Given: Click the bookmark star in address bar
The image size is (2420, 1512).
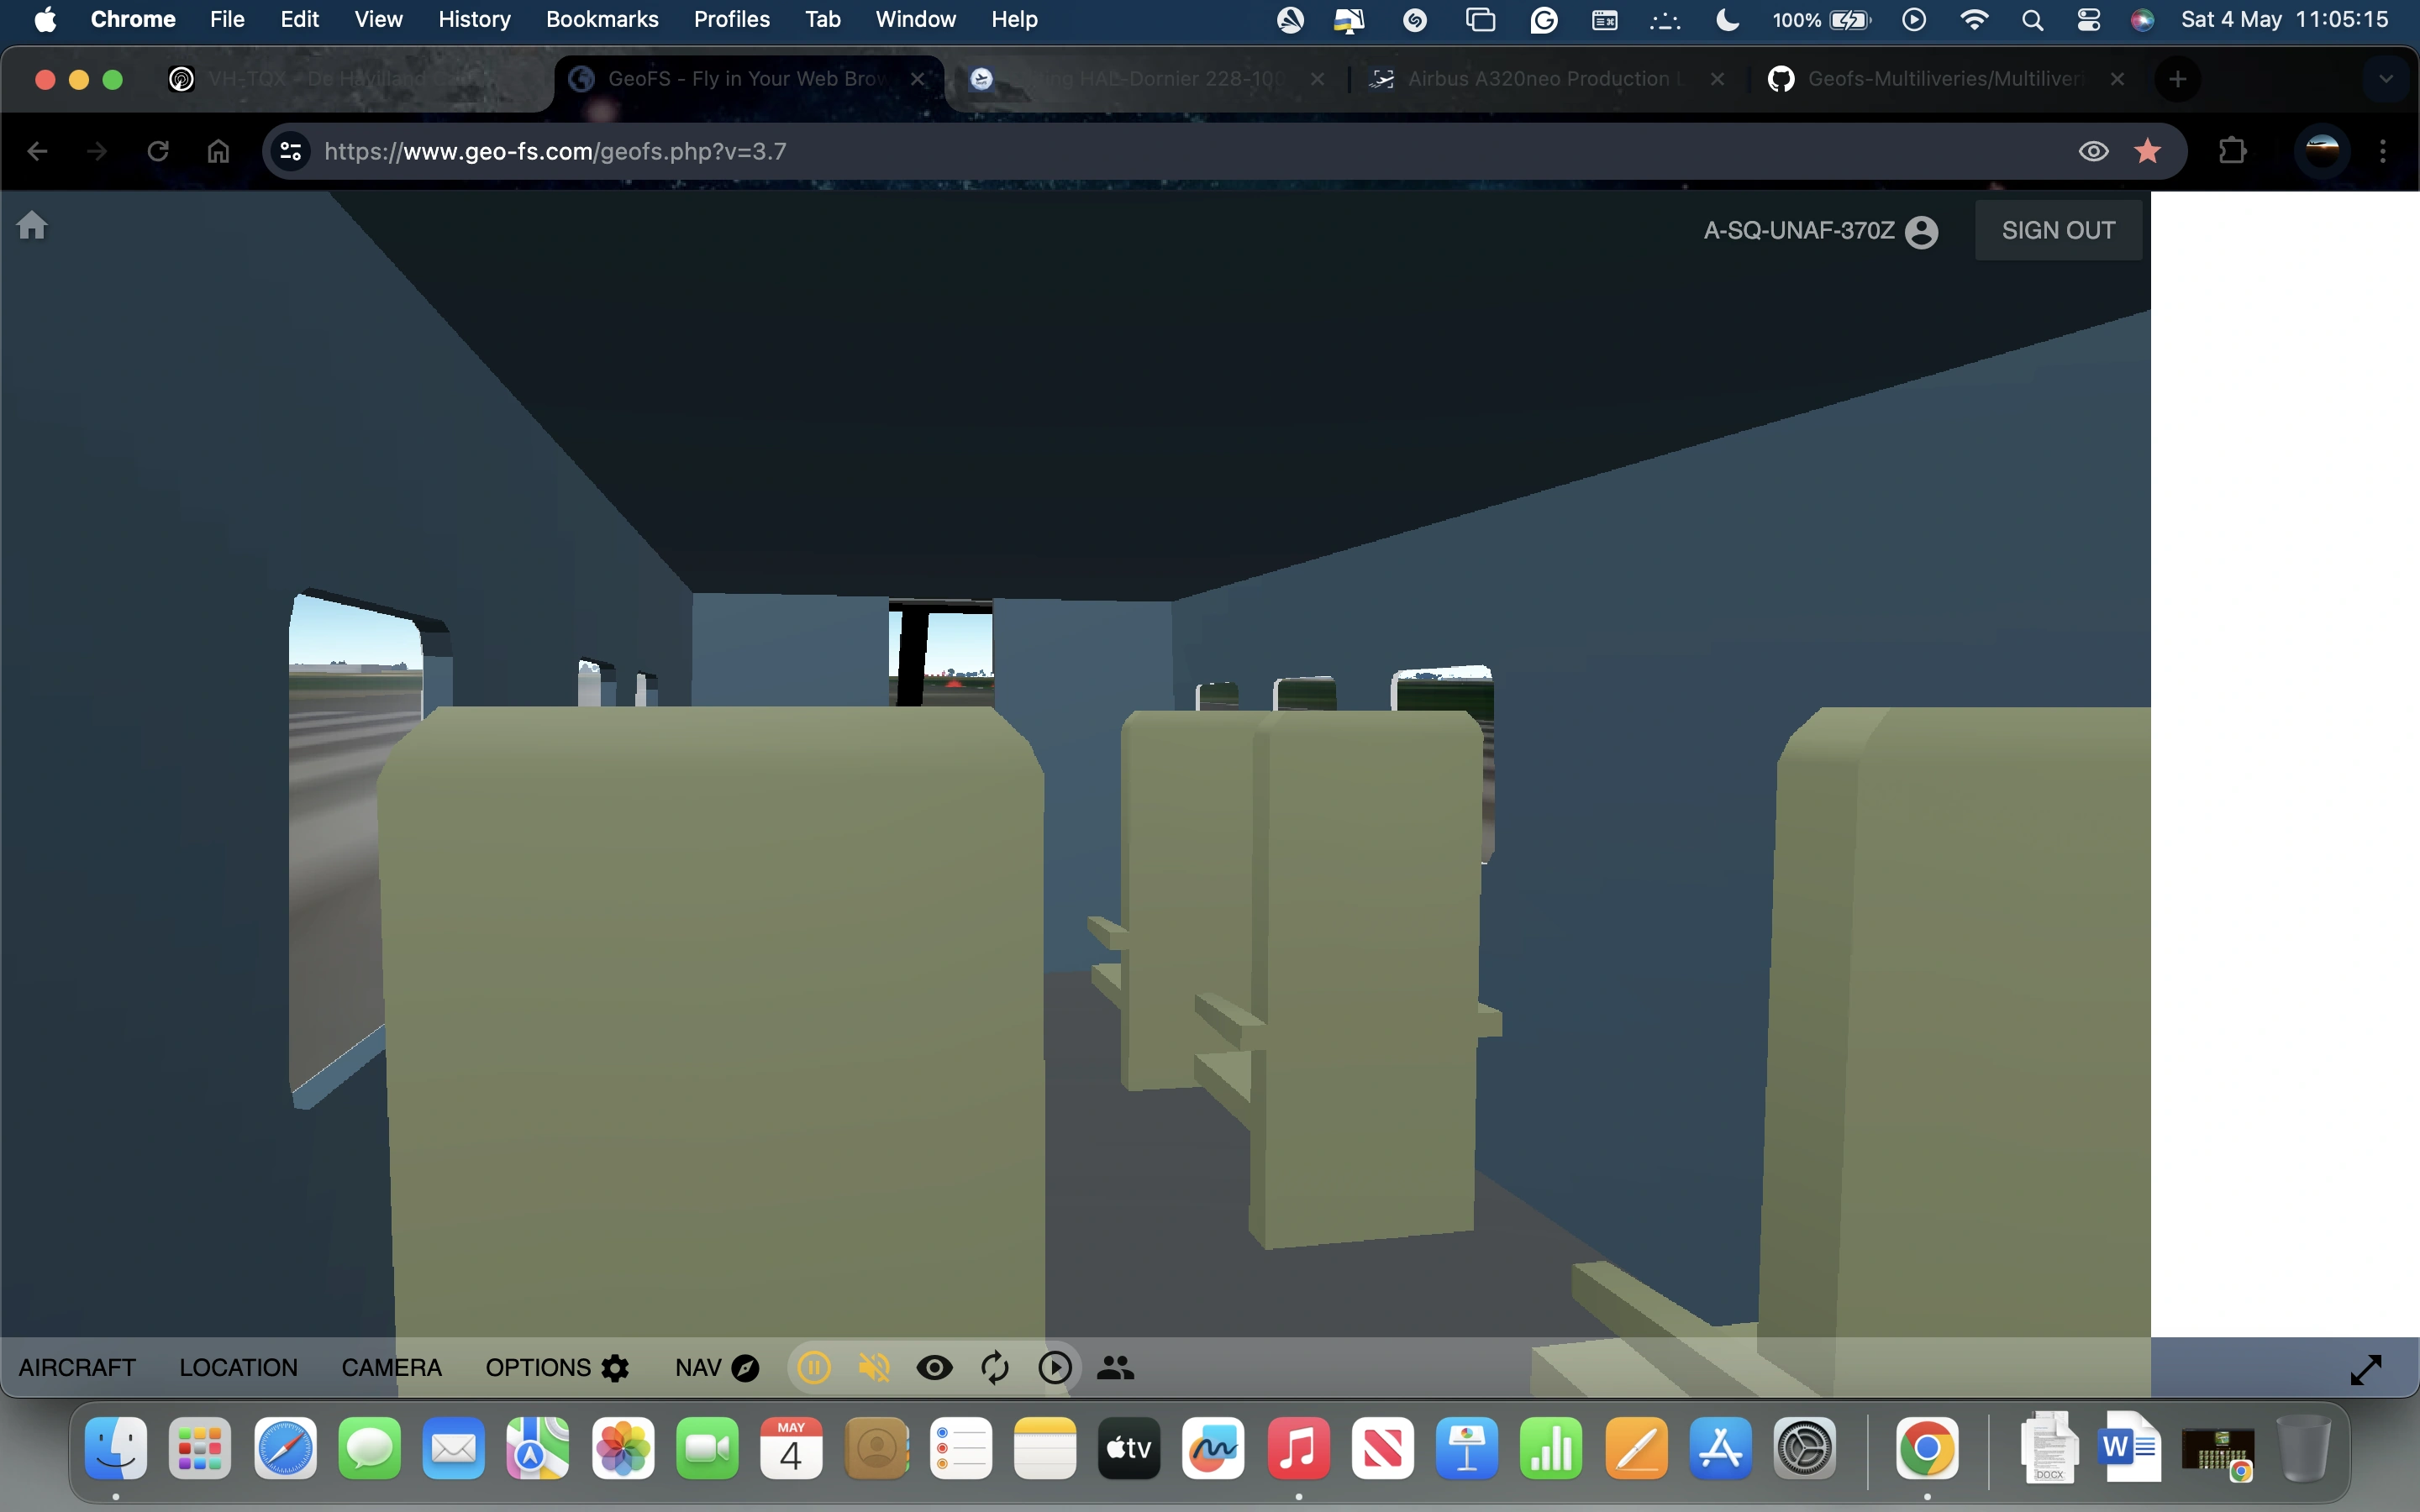Looking at the screenshot, I should click(x=2148, y=151).
